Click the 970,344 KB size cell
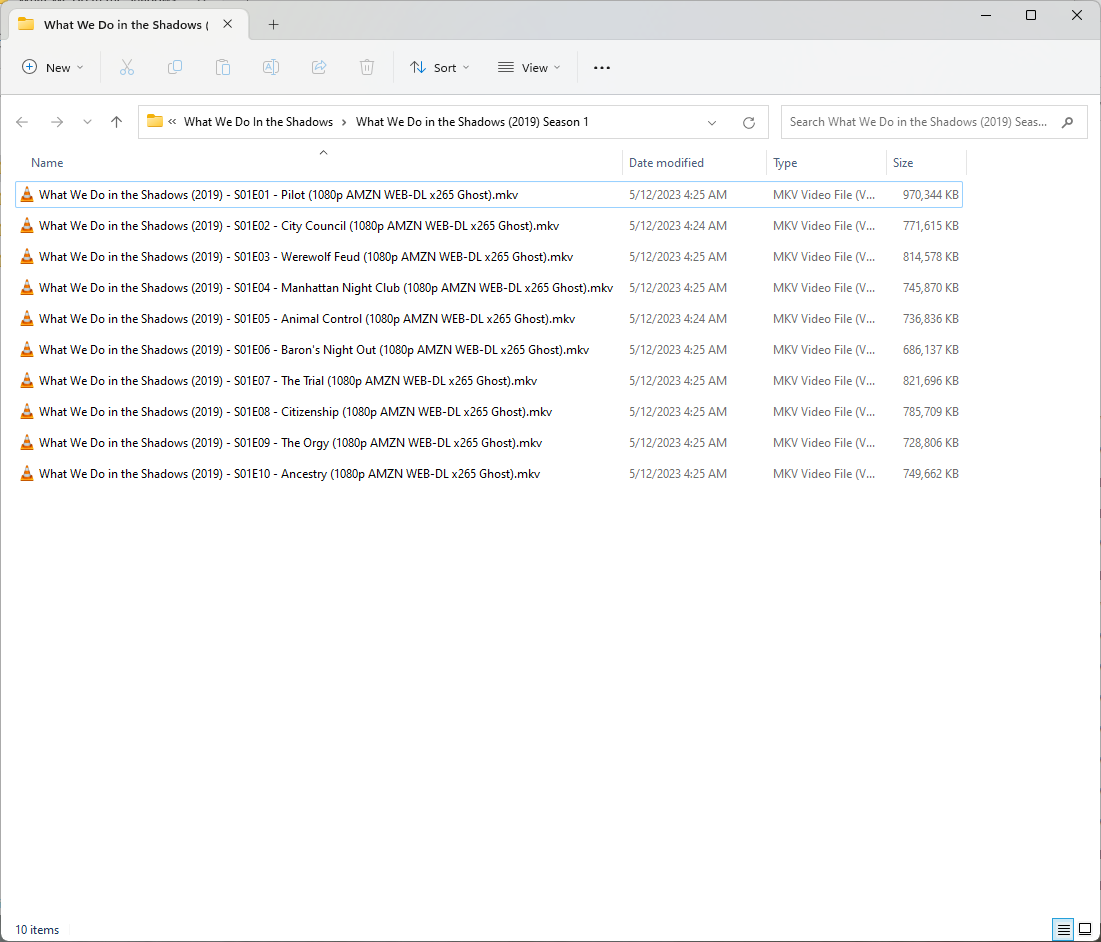Viewport: 1101px width, 942px height. click(930, 194)
